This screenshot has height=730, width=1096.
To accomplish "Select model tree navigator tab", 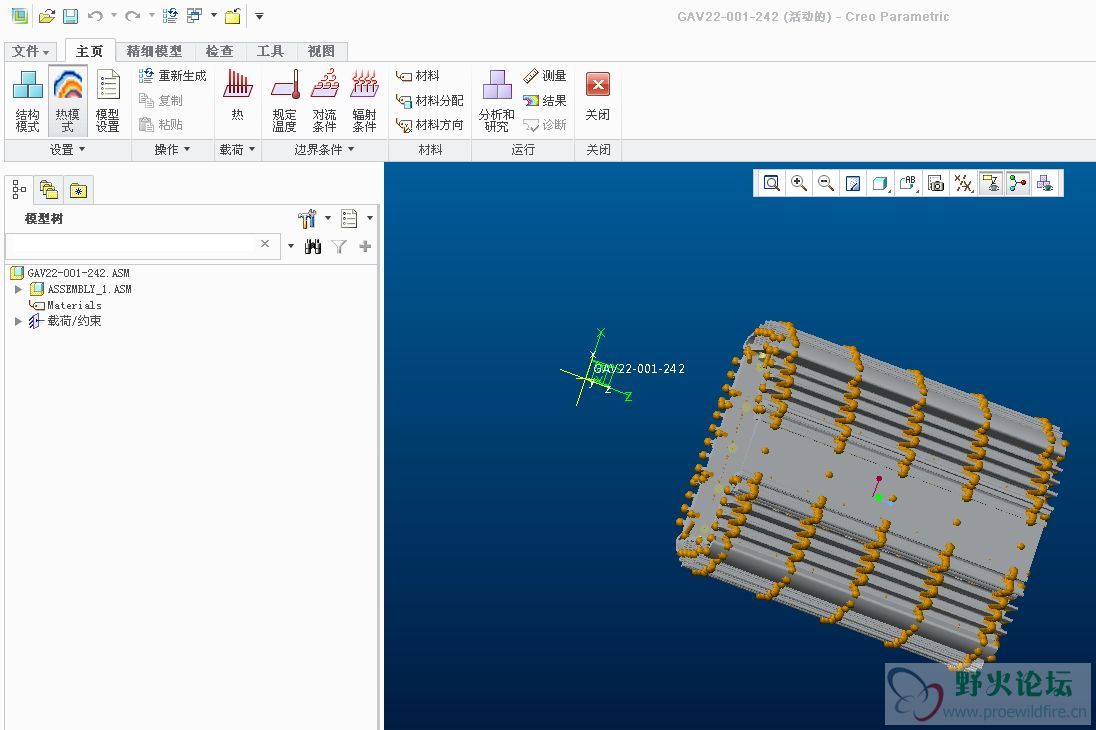I will coord(19,189).
